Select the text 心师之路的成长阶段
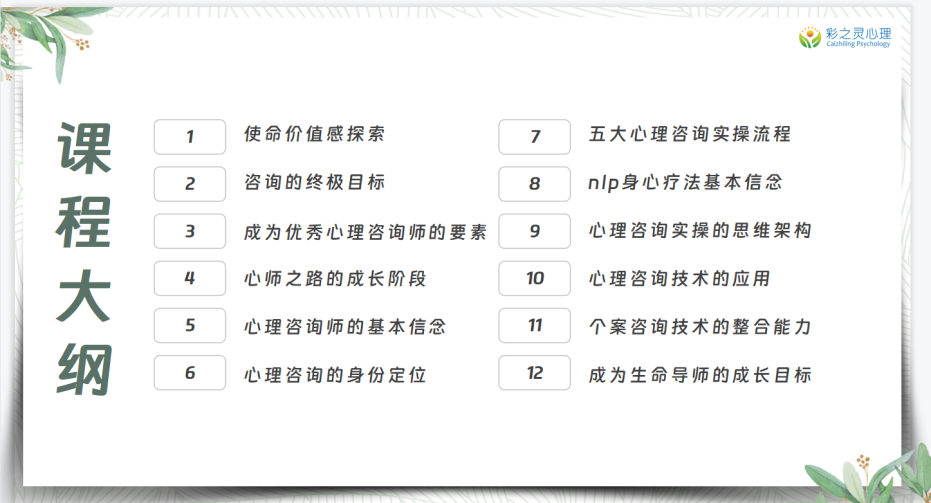 tap(335, 278)
